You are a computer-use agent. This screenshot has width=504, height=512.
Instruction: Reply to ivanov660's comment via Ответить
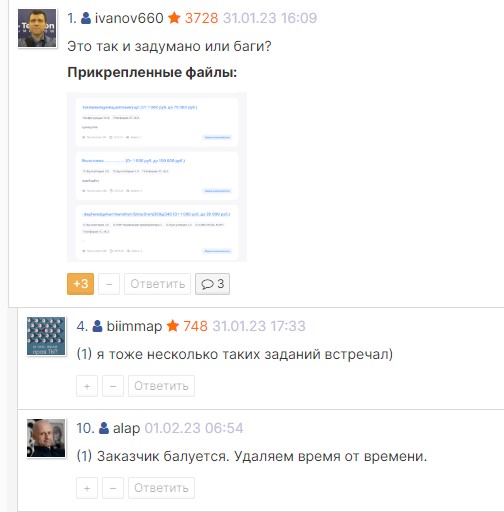point(157,284)
